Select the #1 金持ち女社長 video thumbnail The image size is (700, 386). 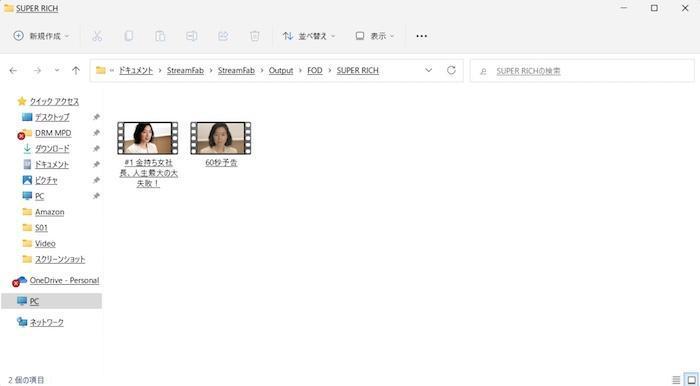pos(148,138)
